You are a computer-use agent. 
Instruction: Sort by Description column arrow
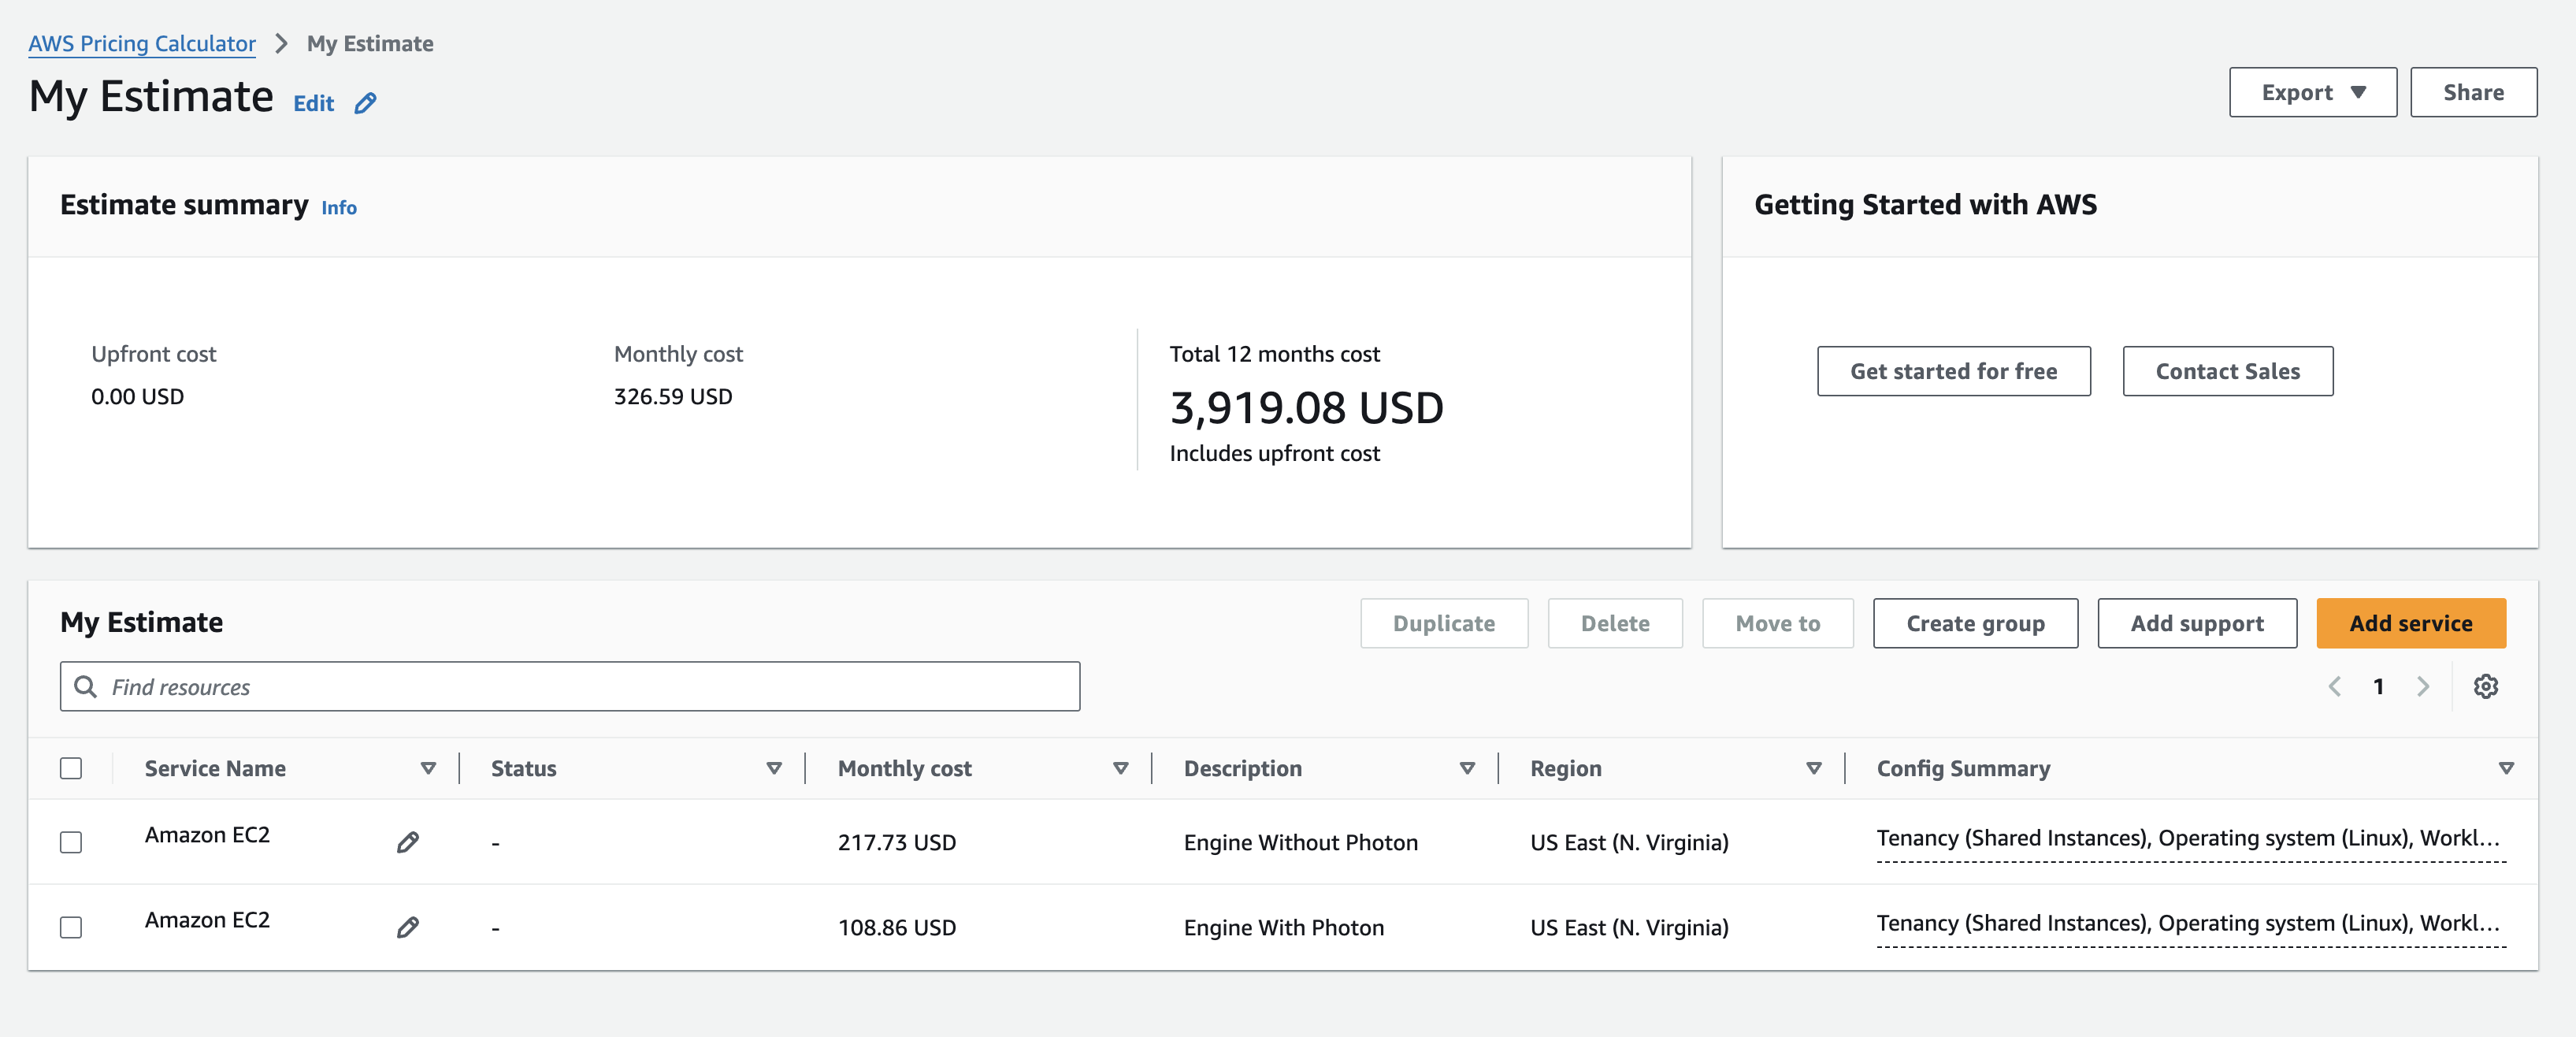1467,768
